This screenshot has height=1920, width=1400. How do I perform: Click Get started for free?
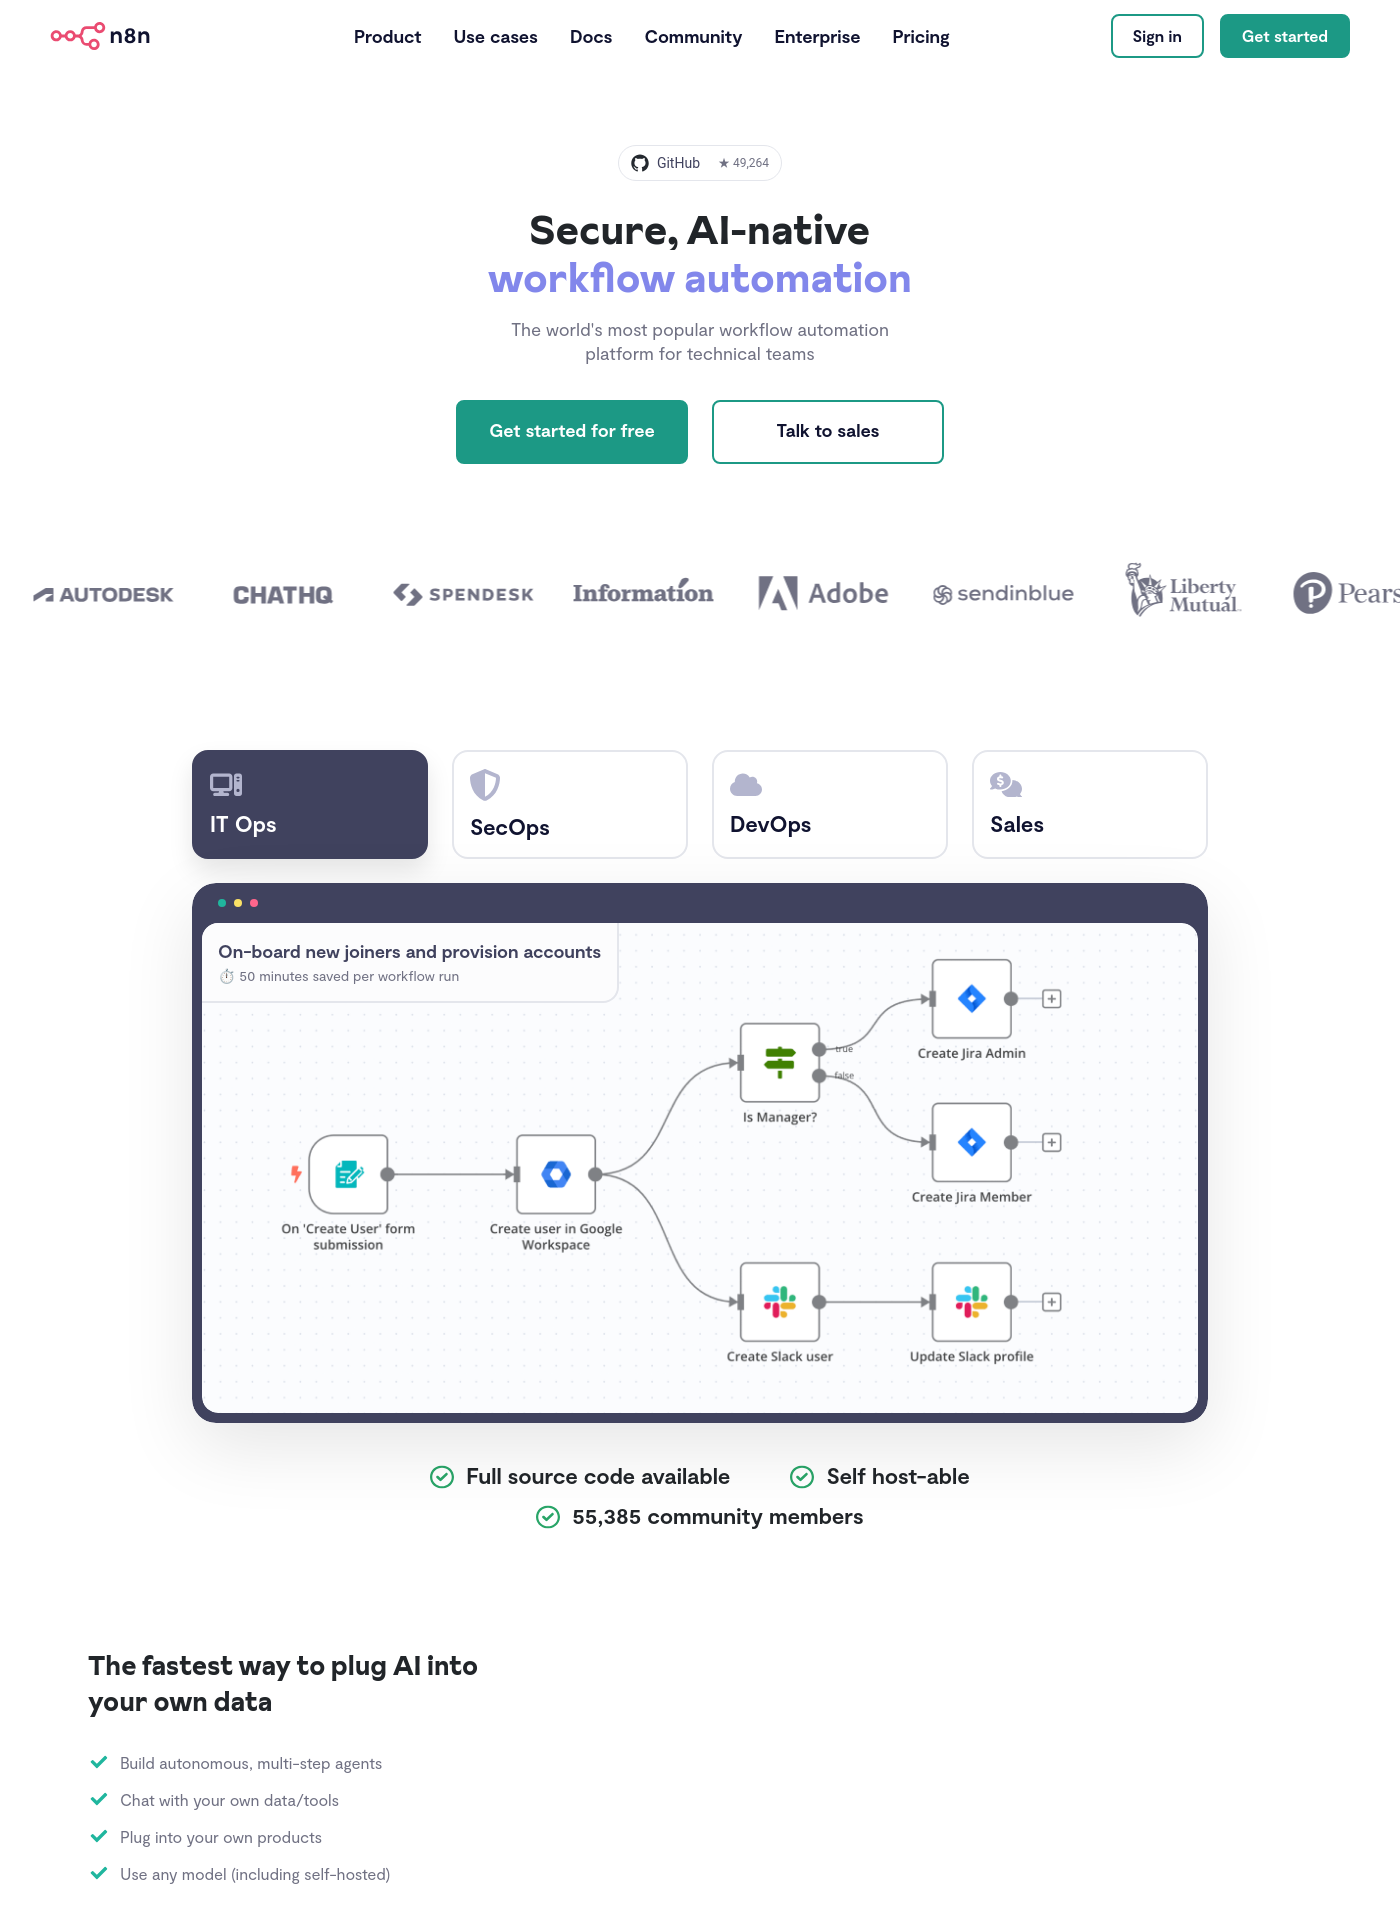pyautogui.click(x=572, y=432)
